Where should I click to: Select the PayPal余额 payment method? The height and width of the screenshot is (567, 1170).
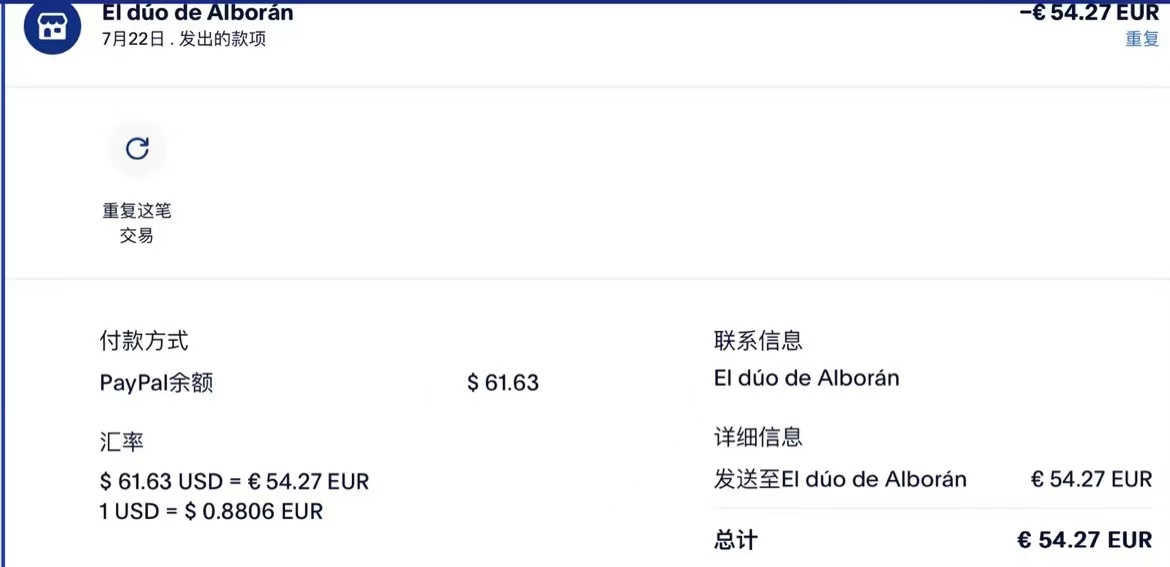[x=157, y=383]
